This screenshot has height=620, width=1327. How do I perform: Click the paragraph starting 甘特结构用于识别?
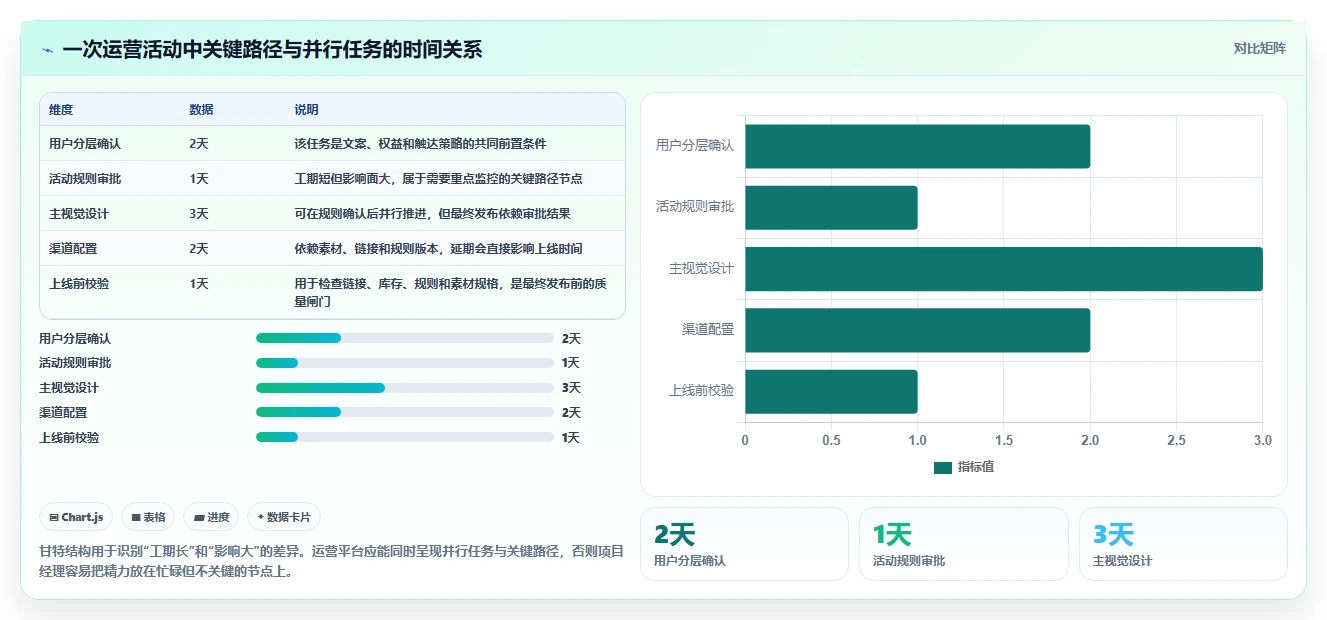331,562
